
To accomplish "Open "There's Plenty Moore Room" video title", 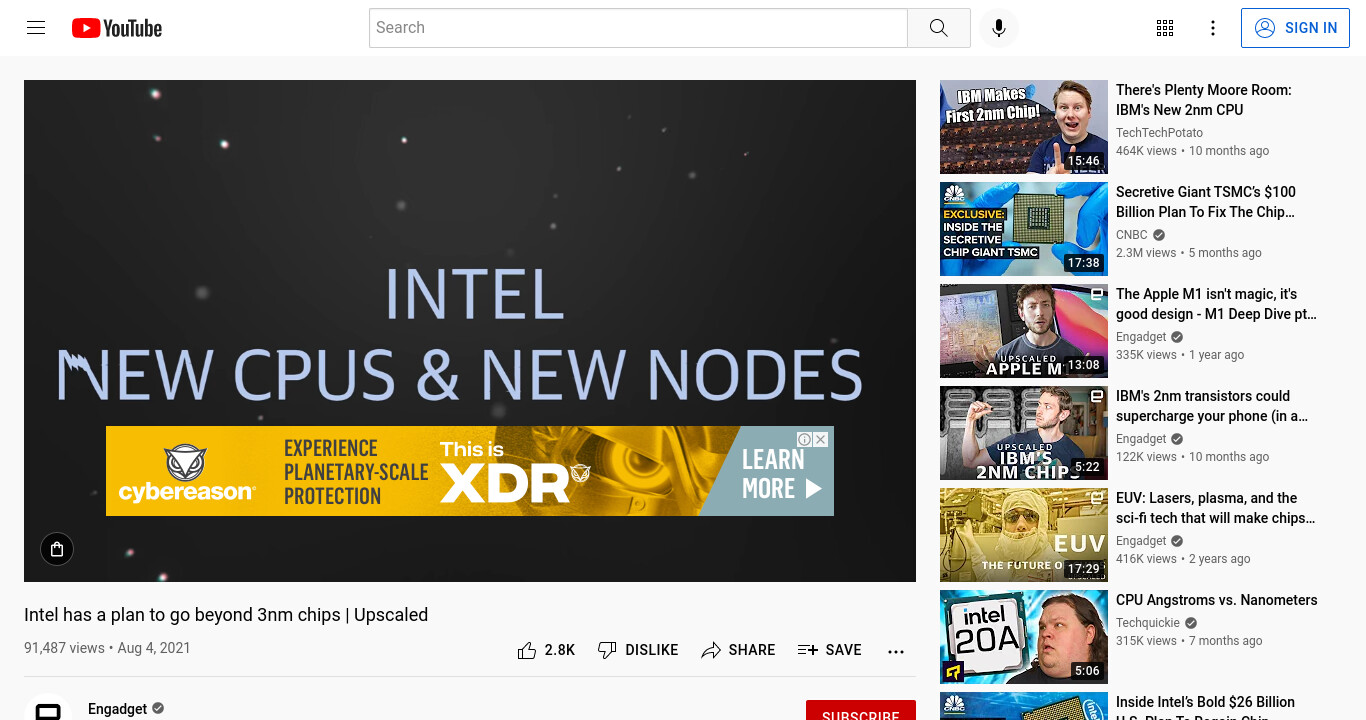I will coord(1203,100).
